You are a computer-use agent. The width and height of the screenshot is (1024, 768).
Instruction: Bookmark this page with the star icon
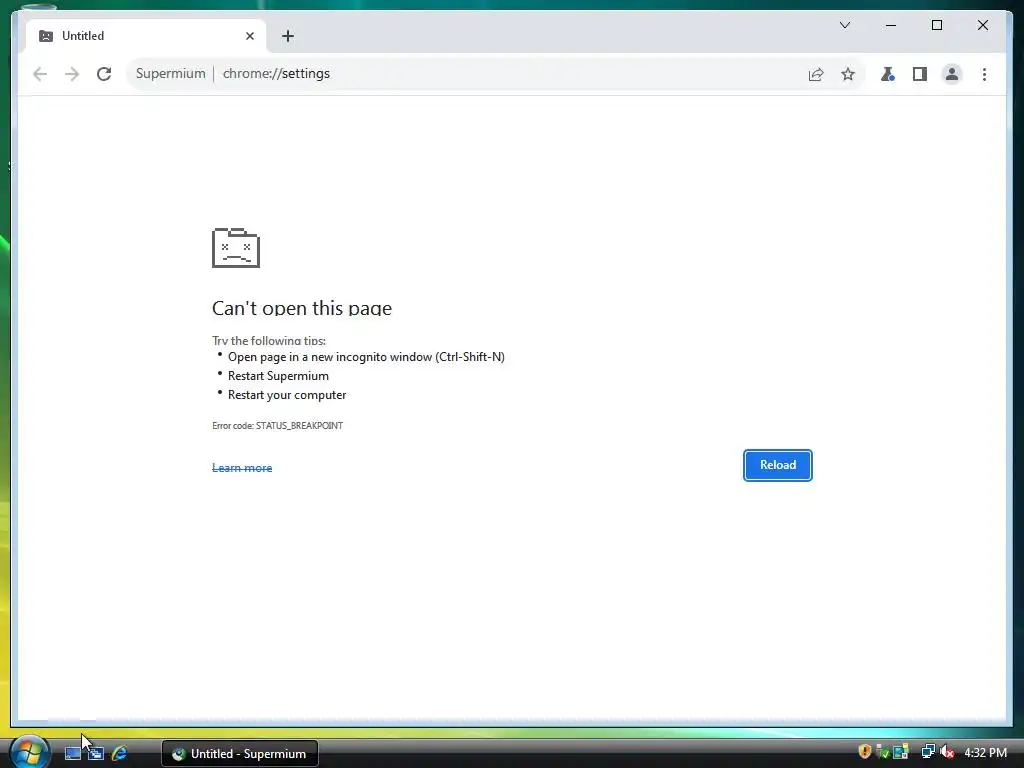point(848,74)
